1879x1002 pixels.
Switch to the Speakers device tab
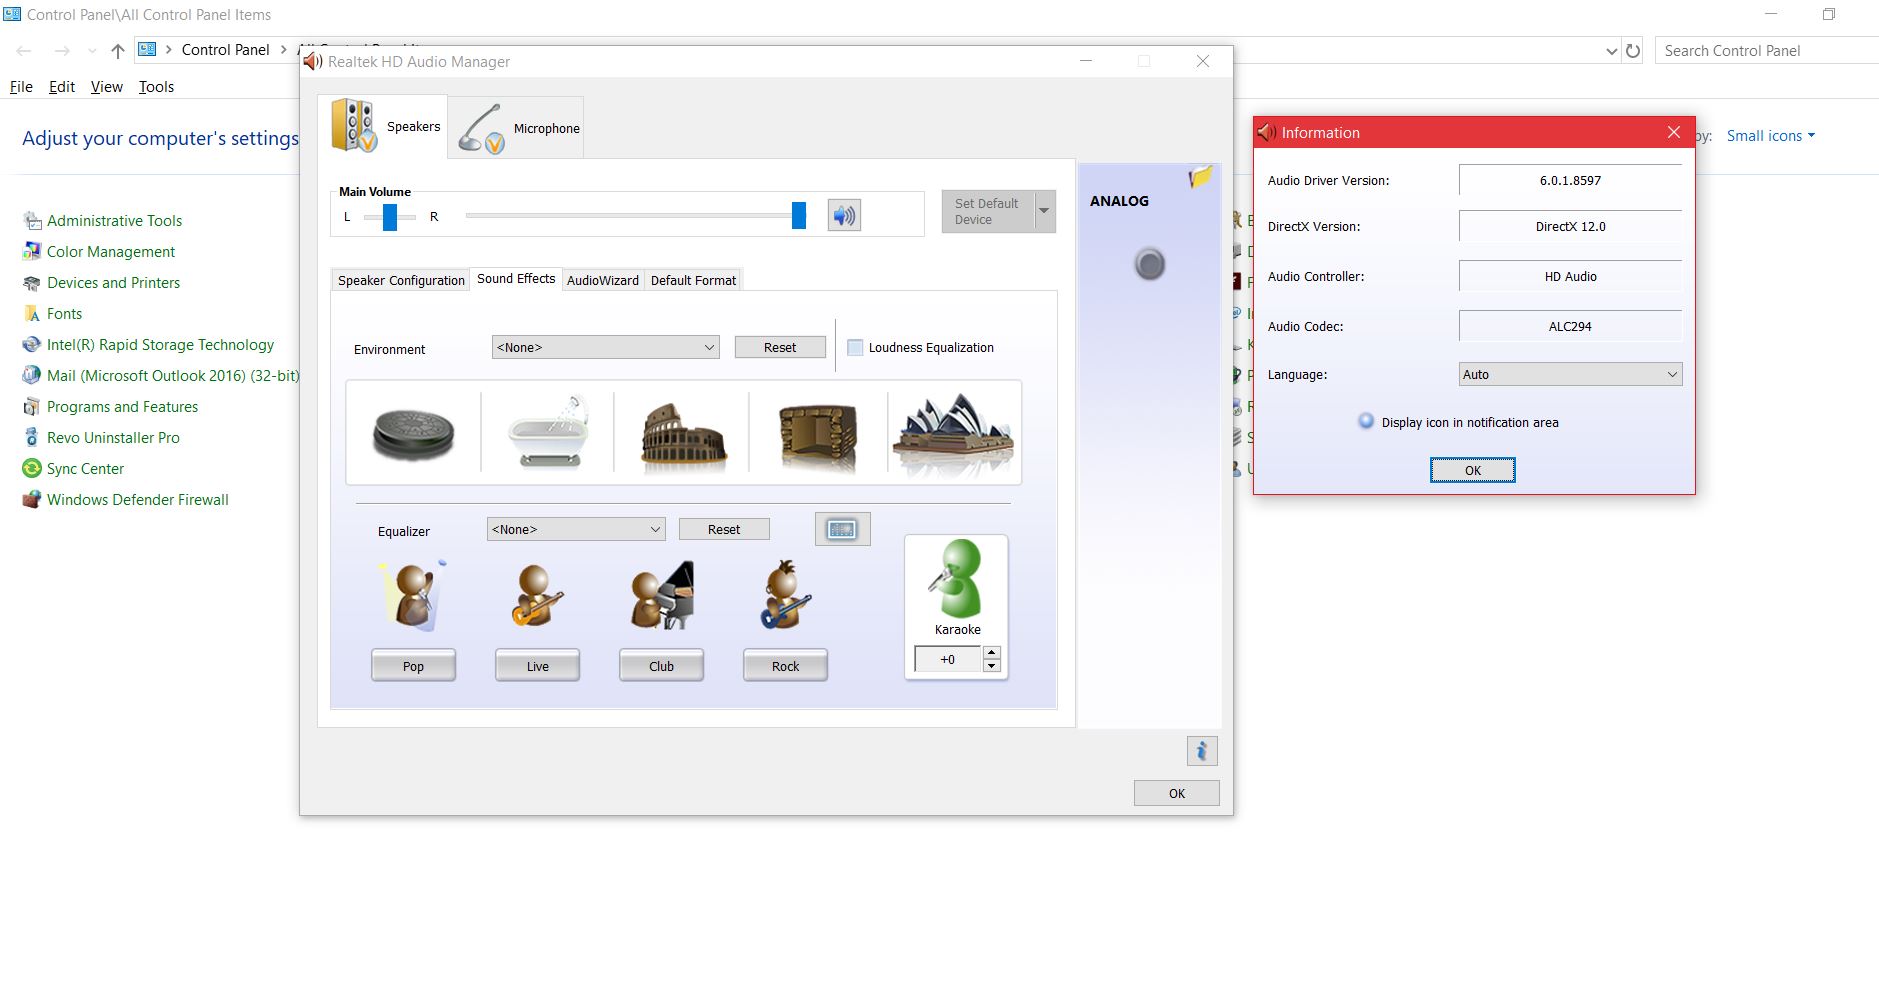pyautogui.click(x=384, y=126)
